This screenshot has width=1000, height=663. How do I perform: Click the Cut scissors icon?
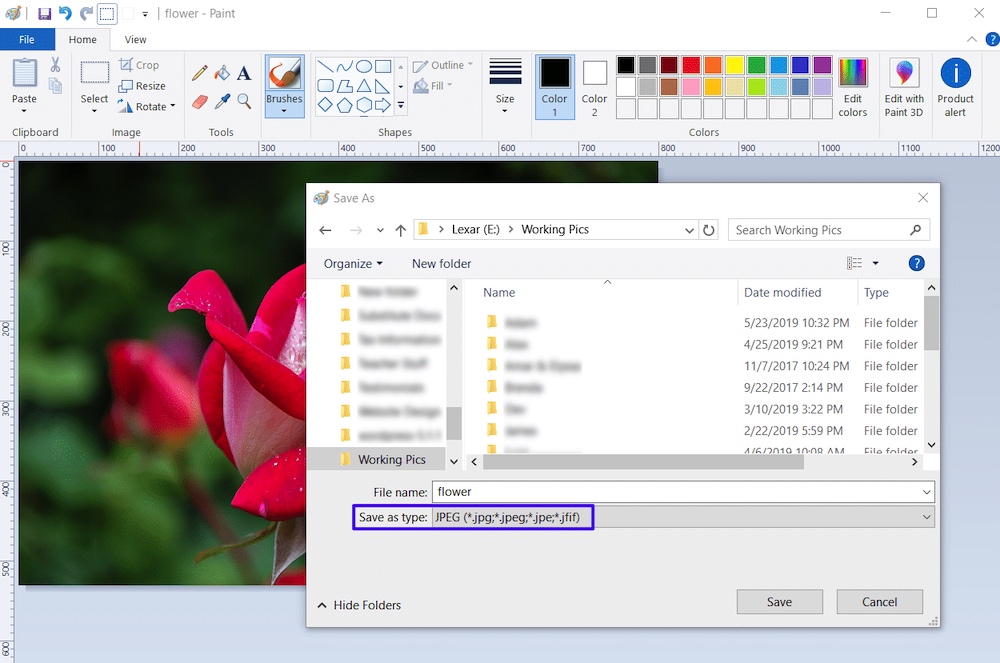point(55,64)
